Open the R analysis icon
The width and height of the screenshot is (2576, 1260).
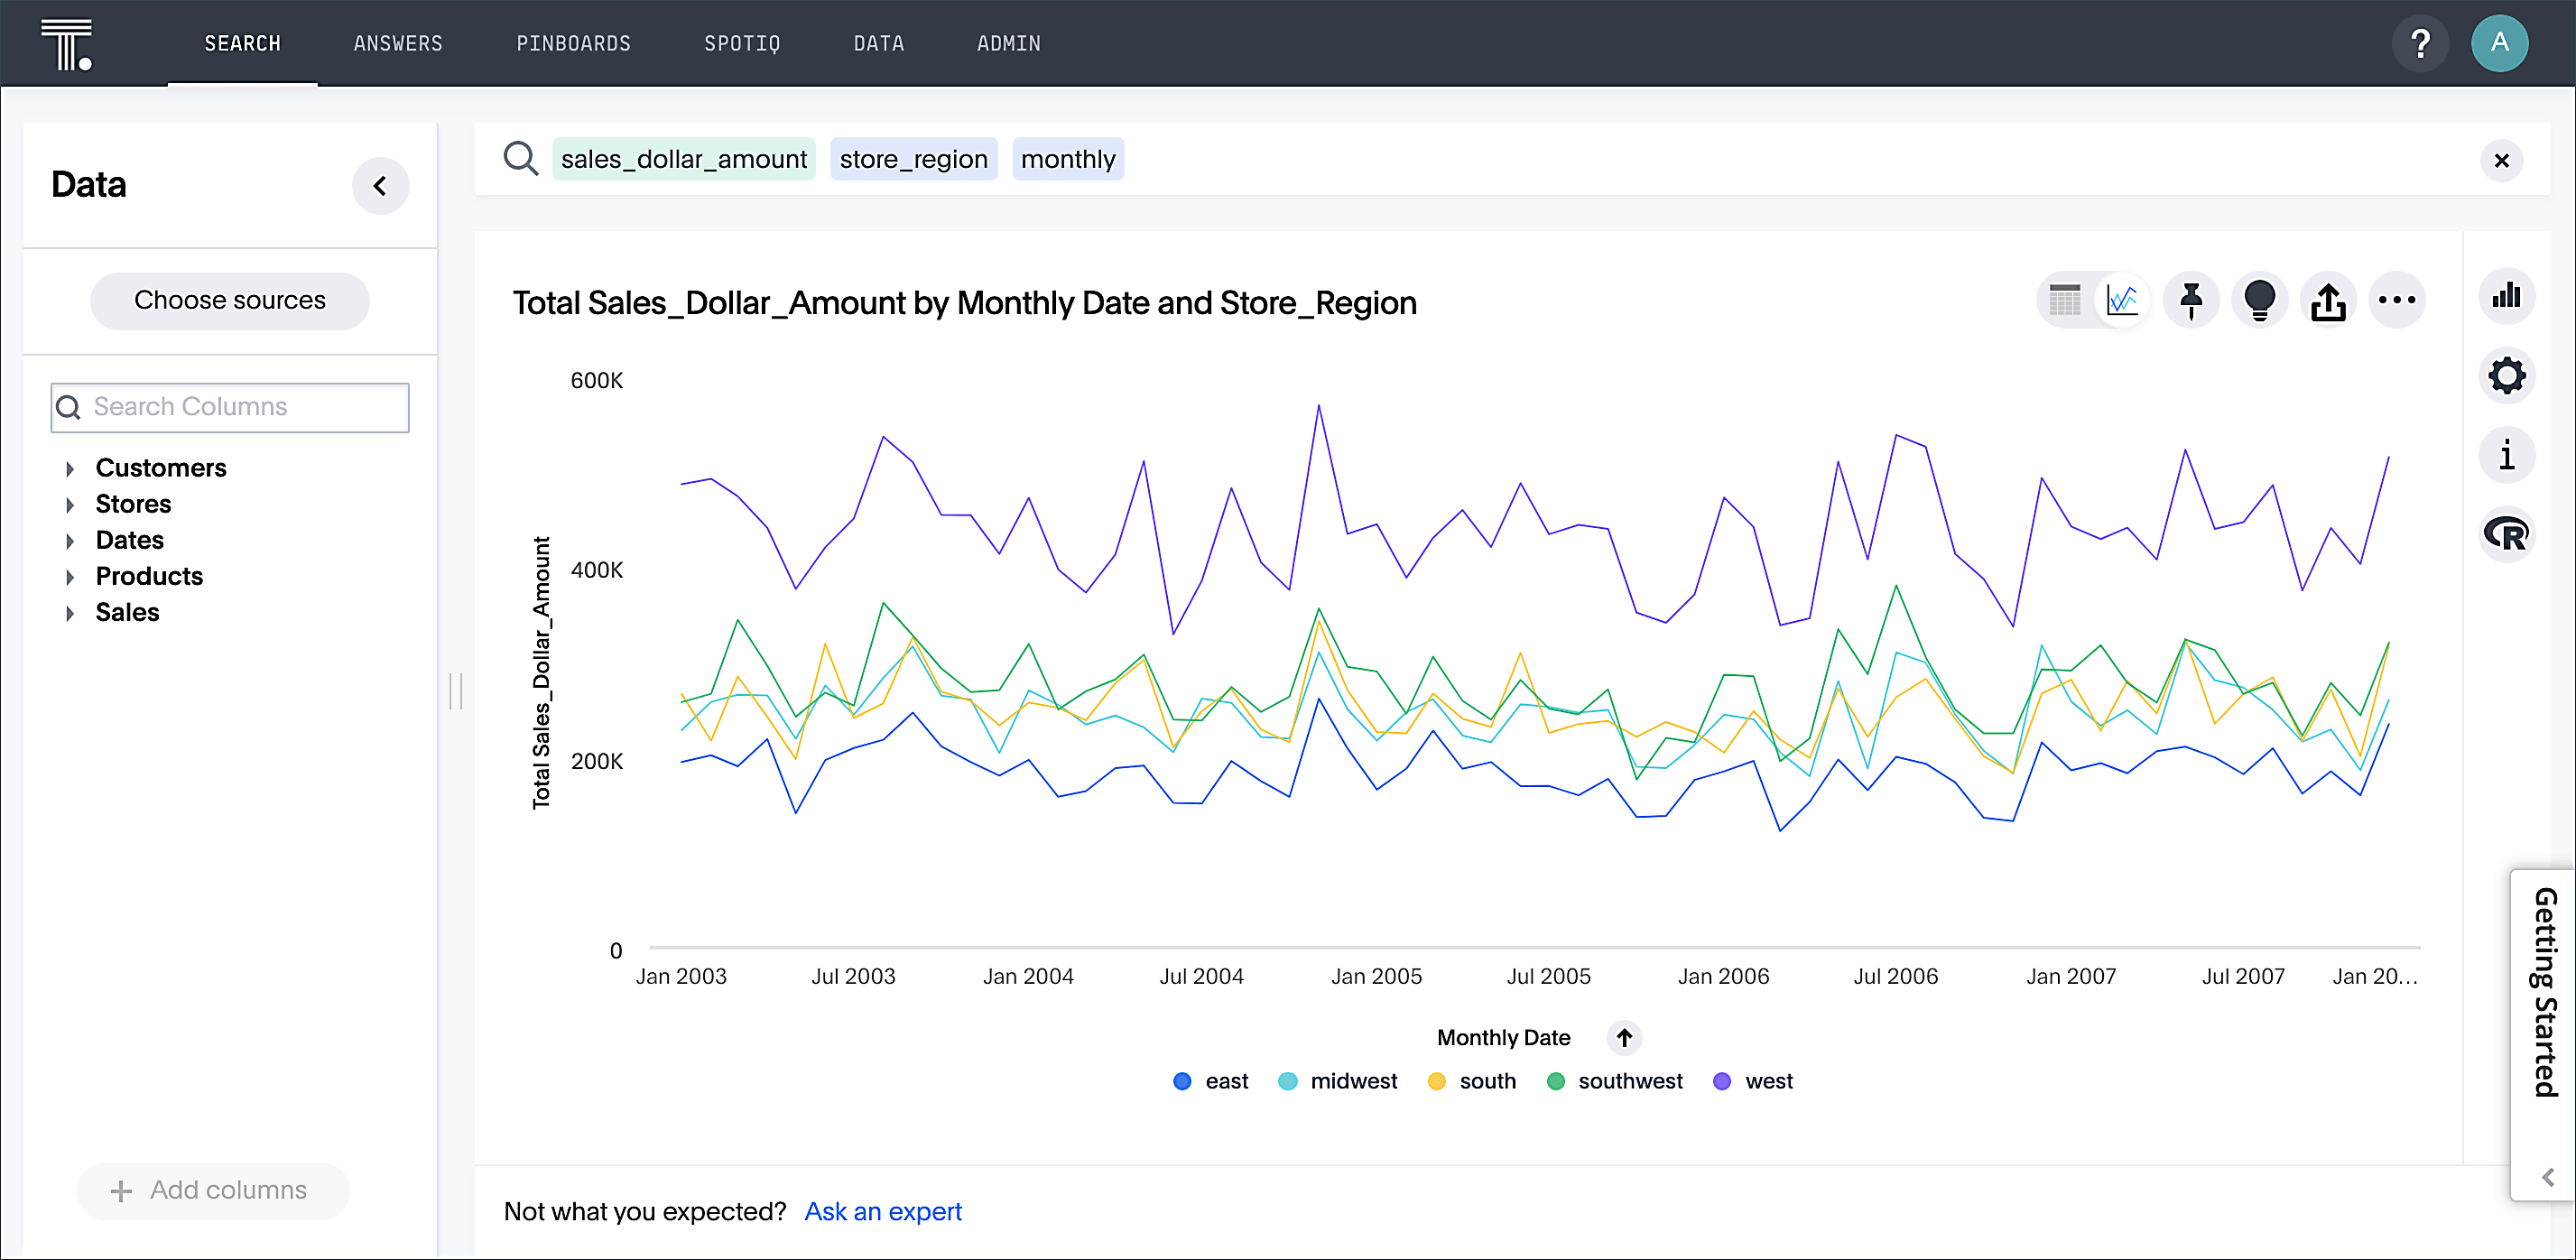click(2506, 534)
